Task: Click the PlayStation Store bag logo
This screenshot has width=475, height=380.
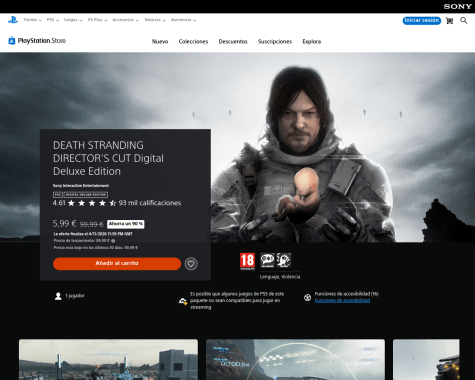Action: pos(12,41)
